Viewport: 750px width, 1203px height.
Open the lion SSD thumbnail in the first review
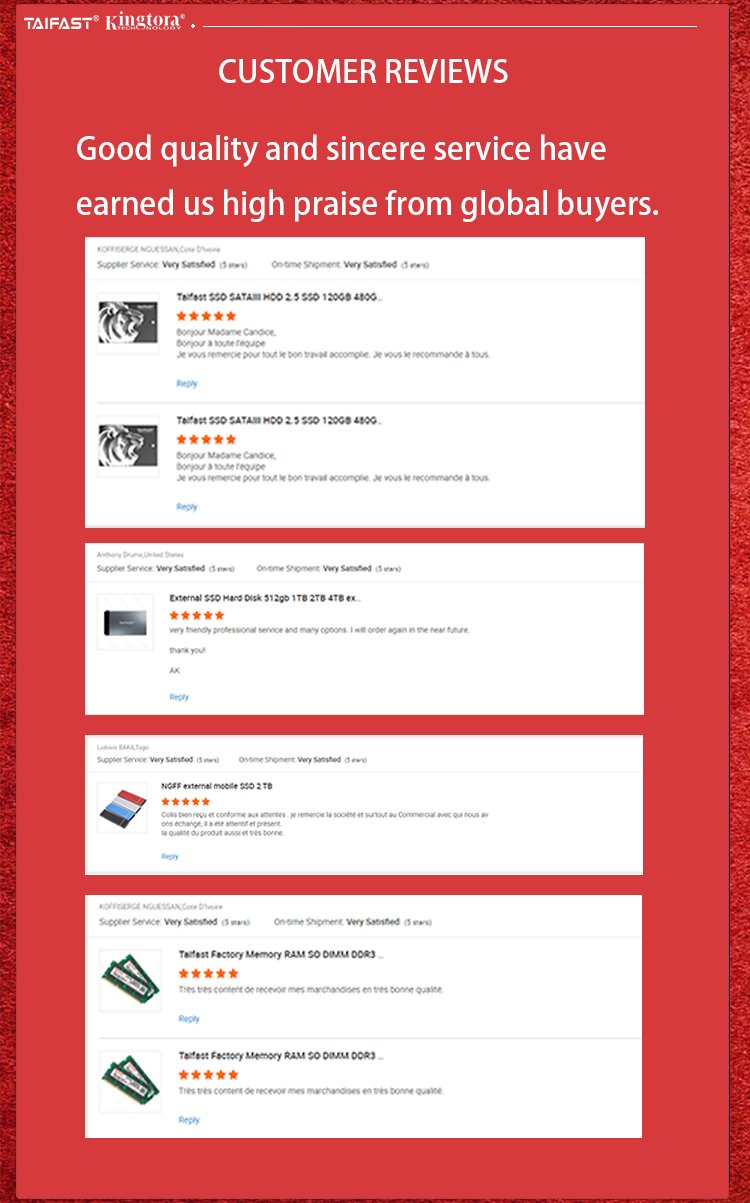128,322
